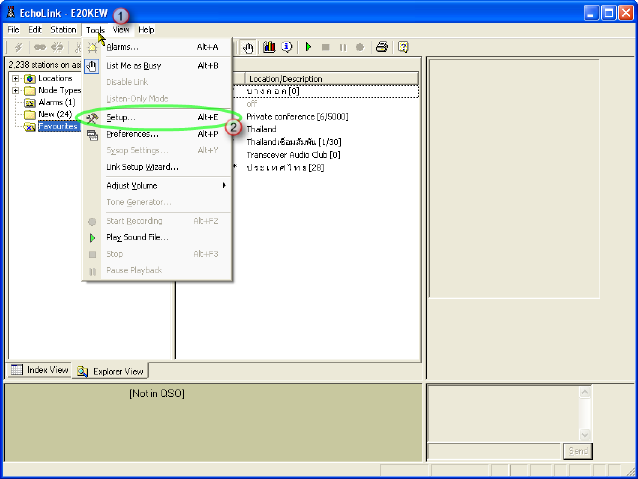The height and width of the screenshot is (479, 638).
Task: Click the Location/Description column header
Action: (332, 79)
